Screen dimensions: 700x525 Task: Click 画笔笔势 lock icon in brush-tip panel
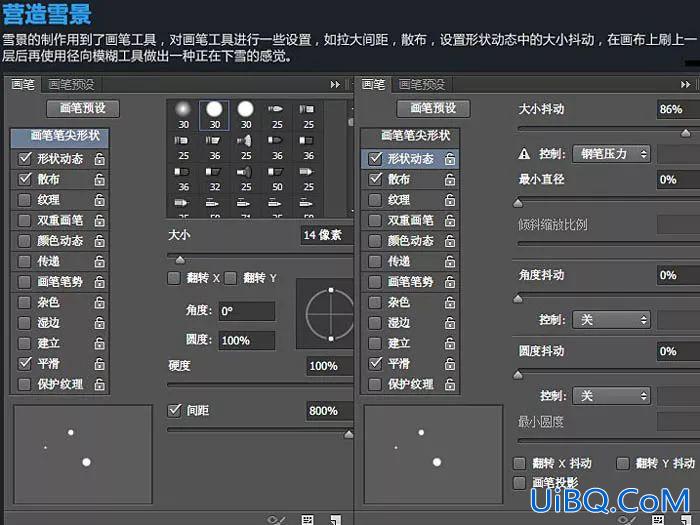(x=100, y=282)
